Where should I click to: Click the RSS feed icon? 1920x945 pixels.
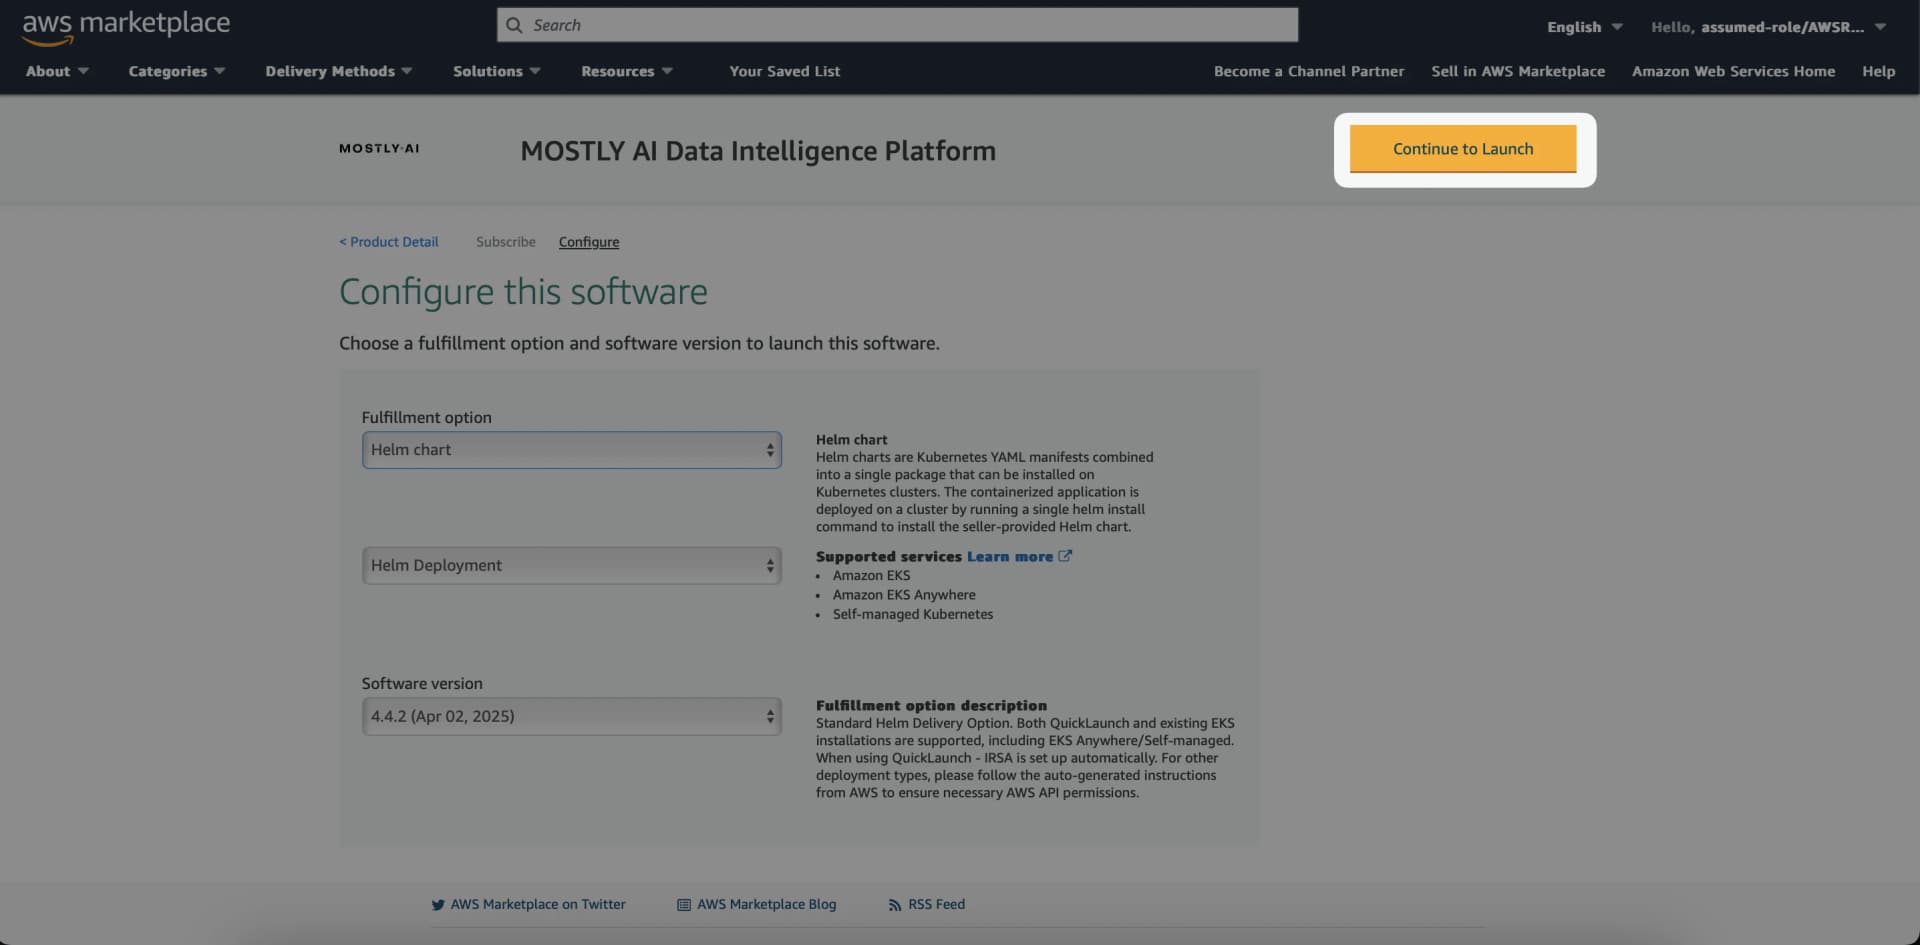pos(895,905)
